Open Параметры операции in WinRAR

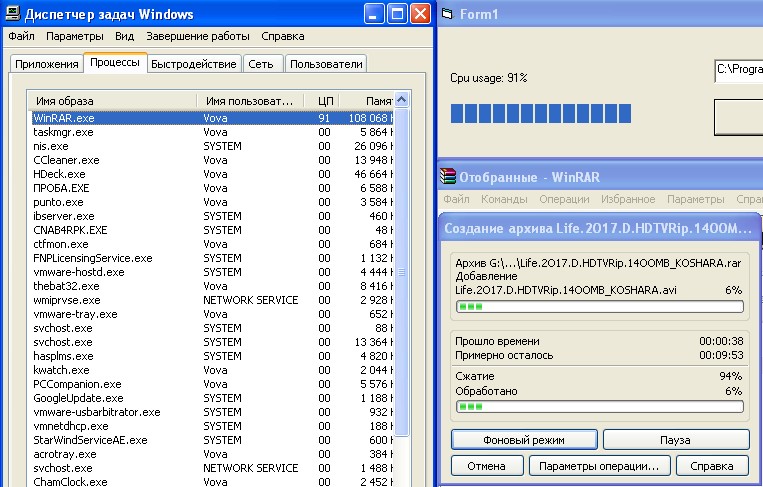tap(600, 466)
